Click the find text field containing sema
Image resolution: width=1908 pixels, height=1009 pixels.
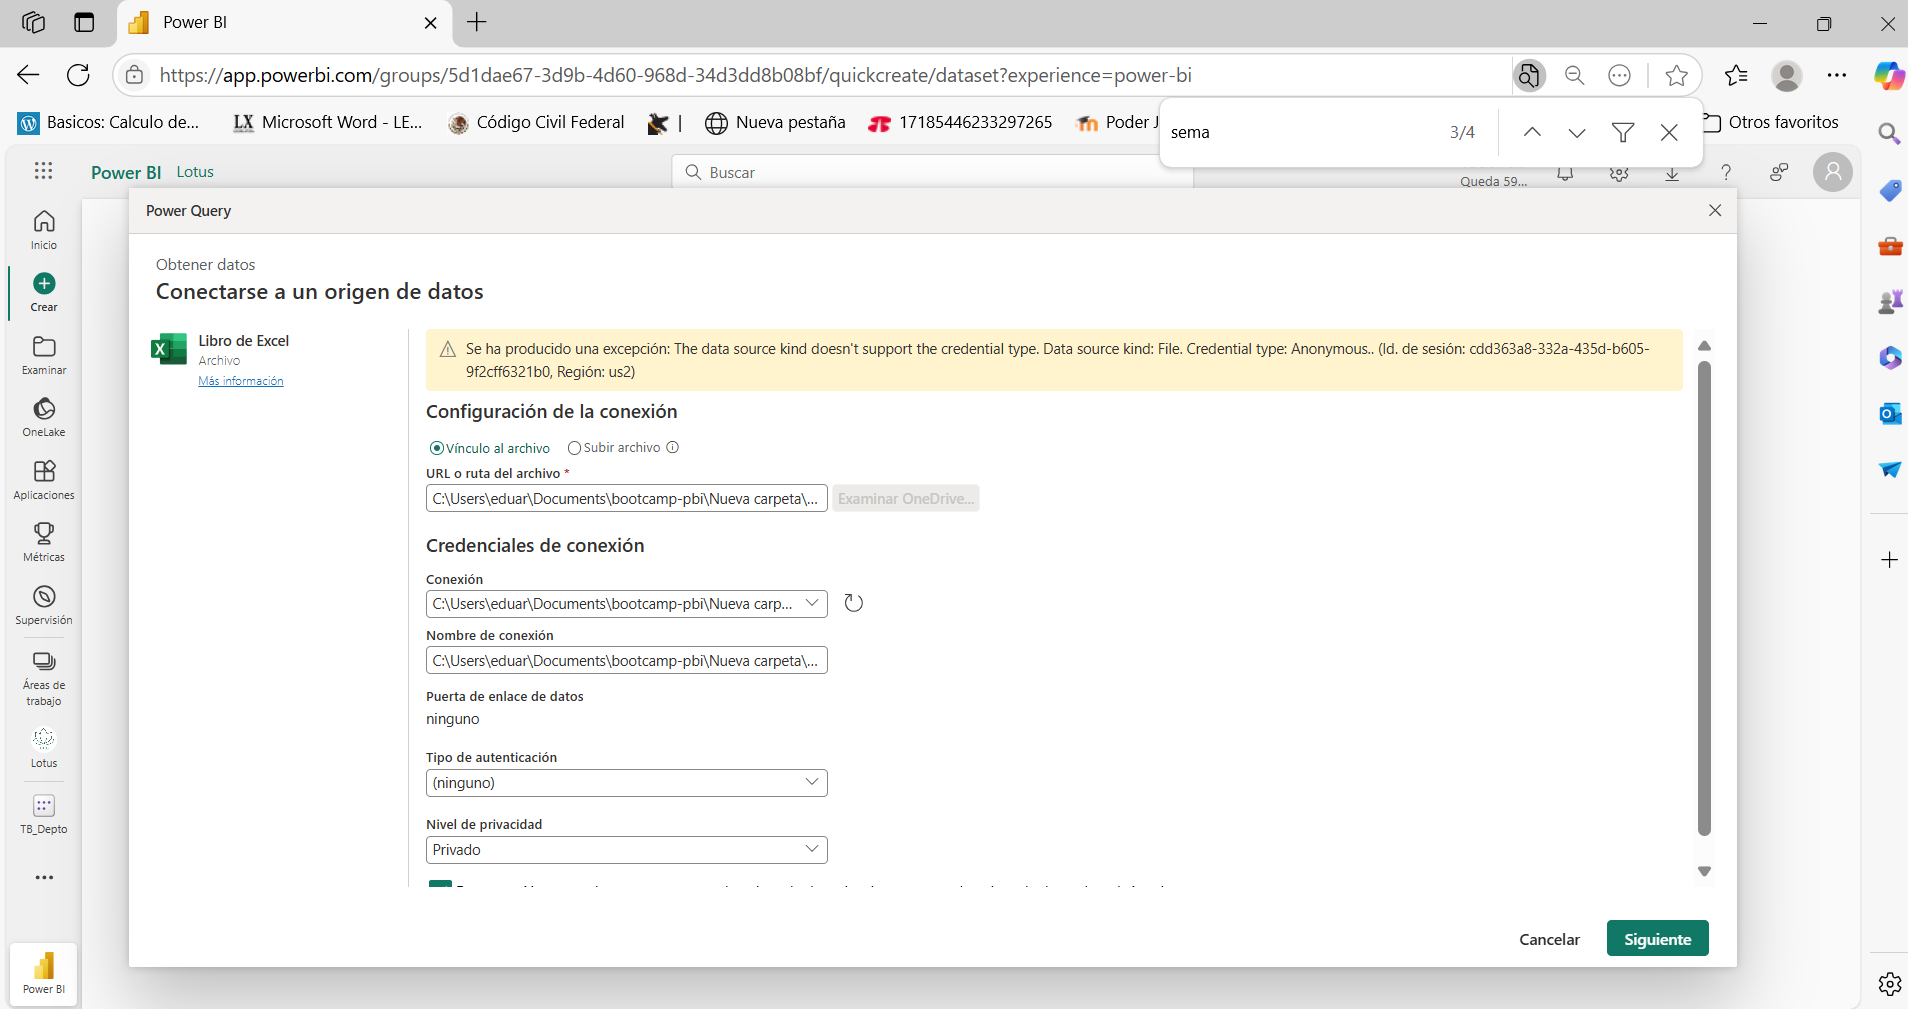tap(1300, 132)
